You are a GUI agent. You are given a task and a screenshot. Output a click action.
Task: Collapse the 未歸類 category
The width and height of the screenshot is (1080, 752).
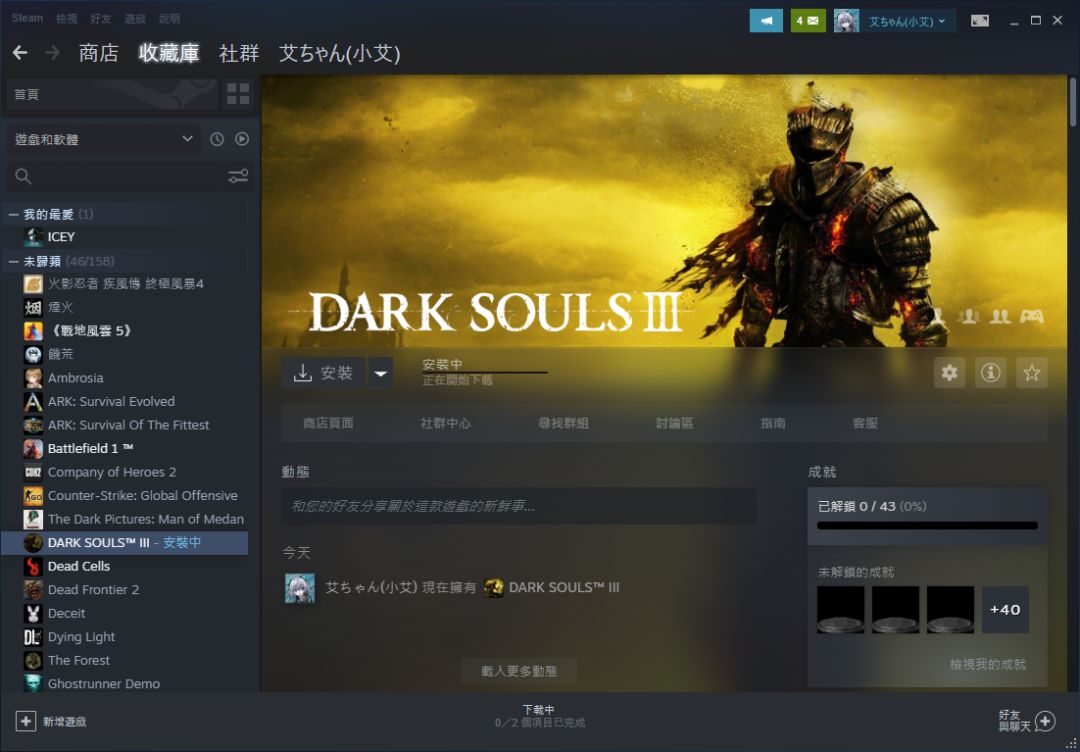tap(14, 262)
